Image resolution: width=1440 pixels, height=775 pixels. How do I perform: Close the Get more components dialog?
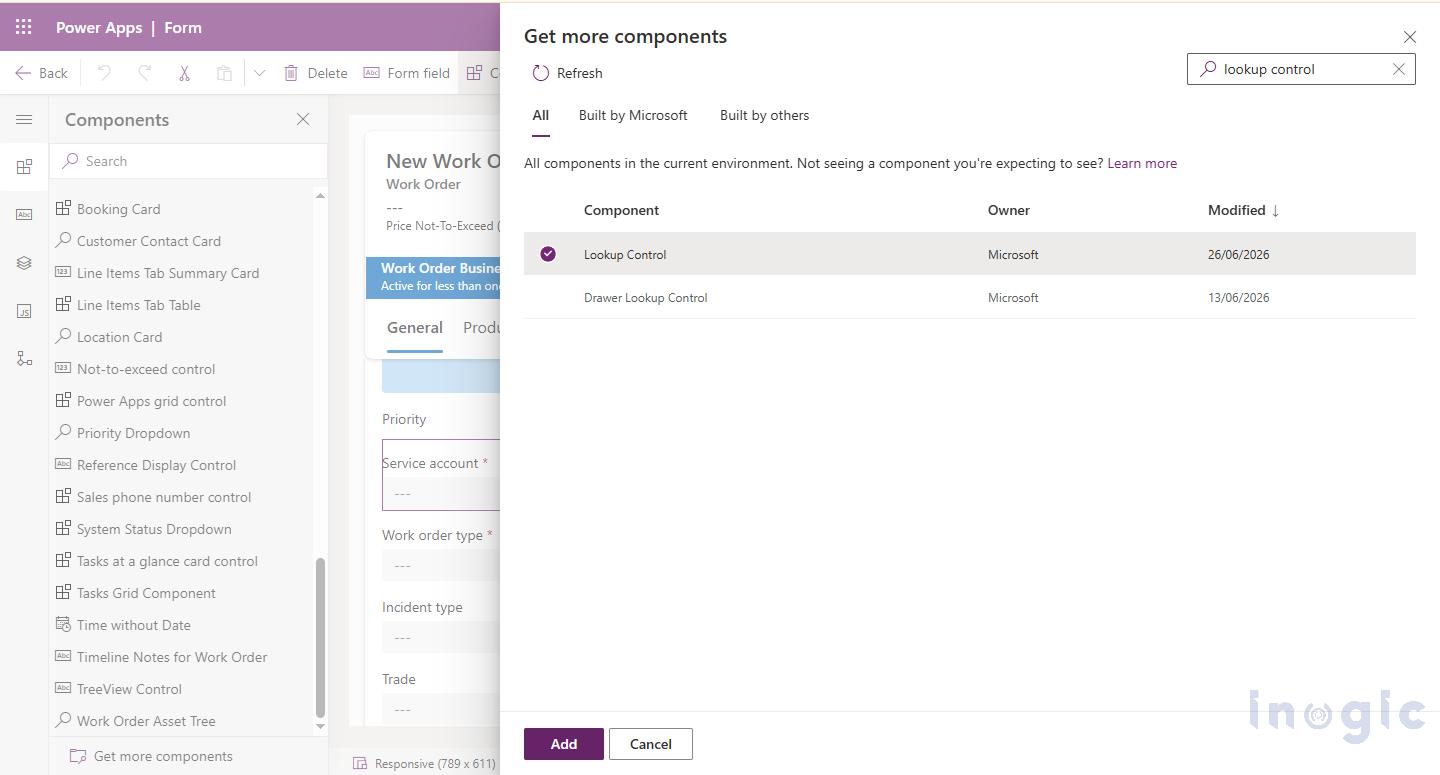click(1410, 37)
